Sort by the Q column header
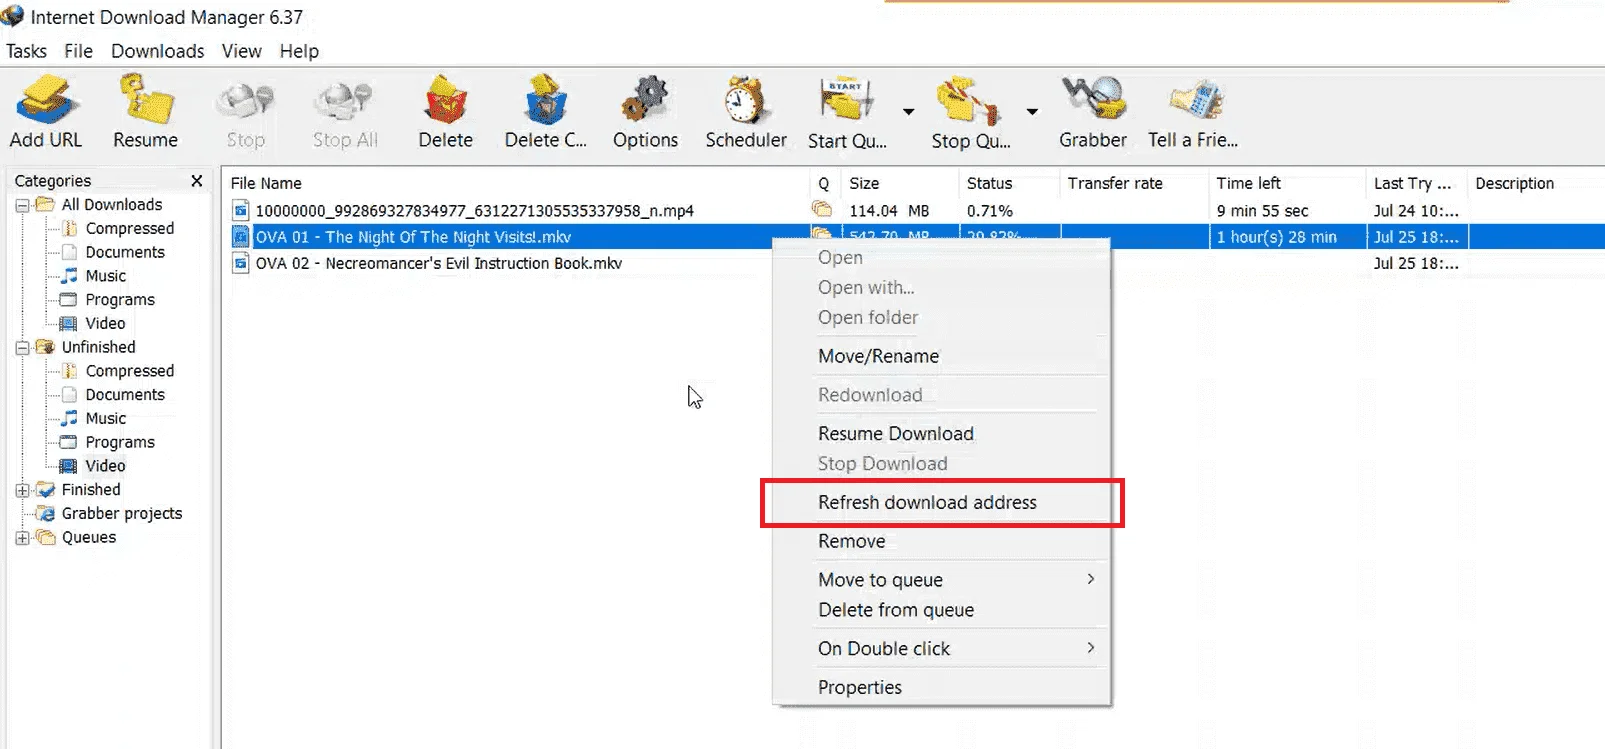Image resolution: width=1605 pixels, height=749 pixels. pos(825,183)
